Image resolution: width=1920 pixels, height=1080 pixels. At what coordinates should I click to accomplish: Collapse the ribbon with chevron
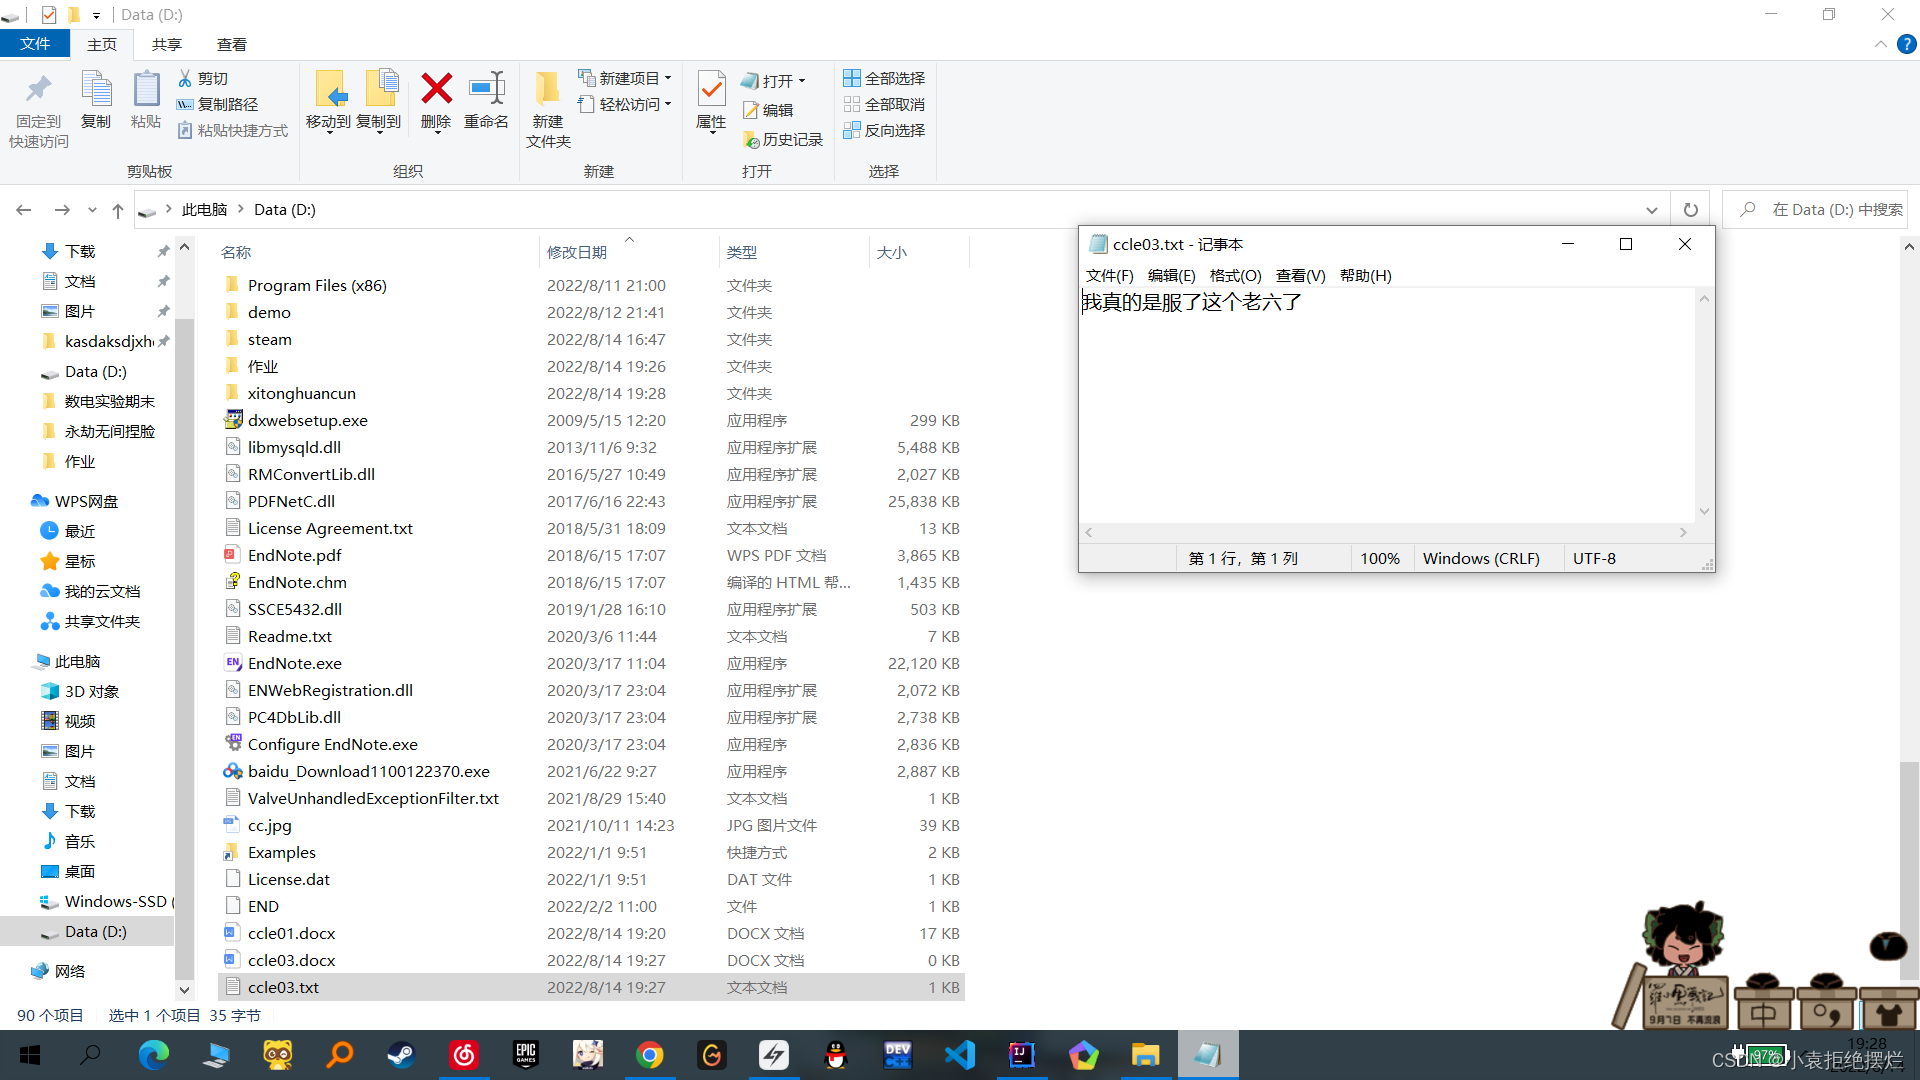tap(1880, 44)
